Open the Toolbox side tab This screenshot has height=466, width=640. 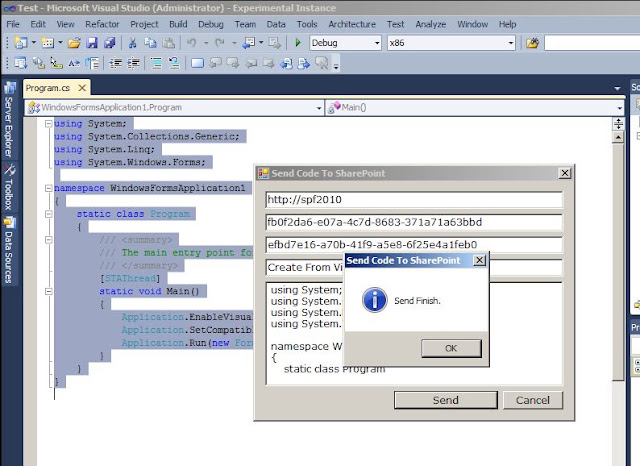tap(9, 187)
